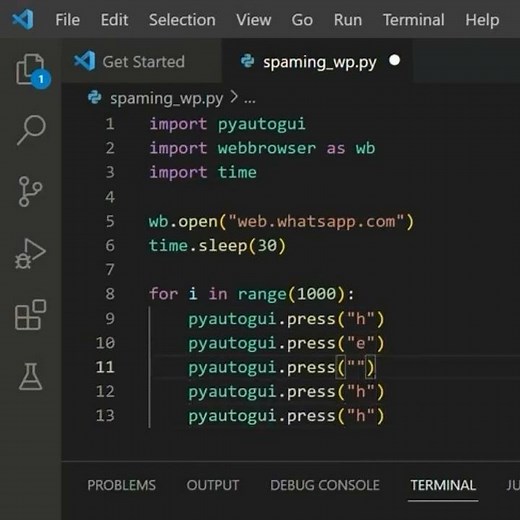This screenshot has width=520, height=520.
Task: Click the unsaved dot on spaming_wp.py tab
Action: pos(394,60)
